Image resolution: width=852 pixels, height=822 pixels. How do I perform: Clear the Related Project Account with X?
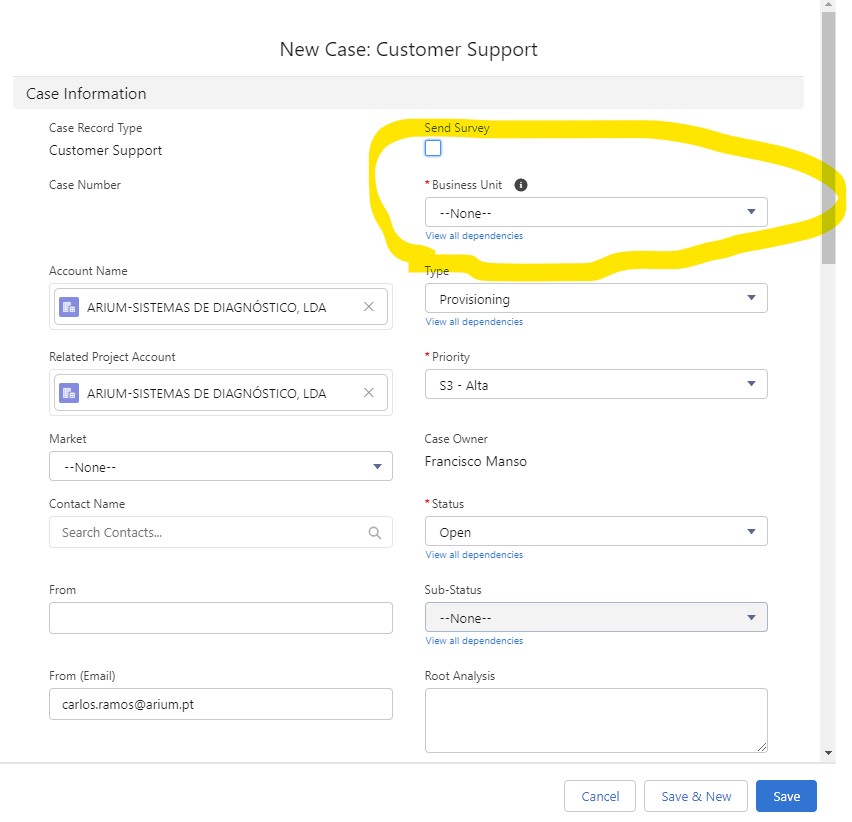click(x=368, y=393)
